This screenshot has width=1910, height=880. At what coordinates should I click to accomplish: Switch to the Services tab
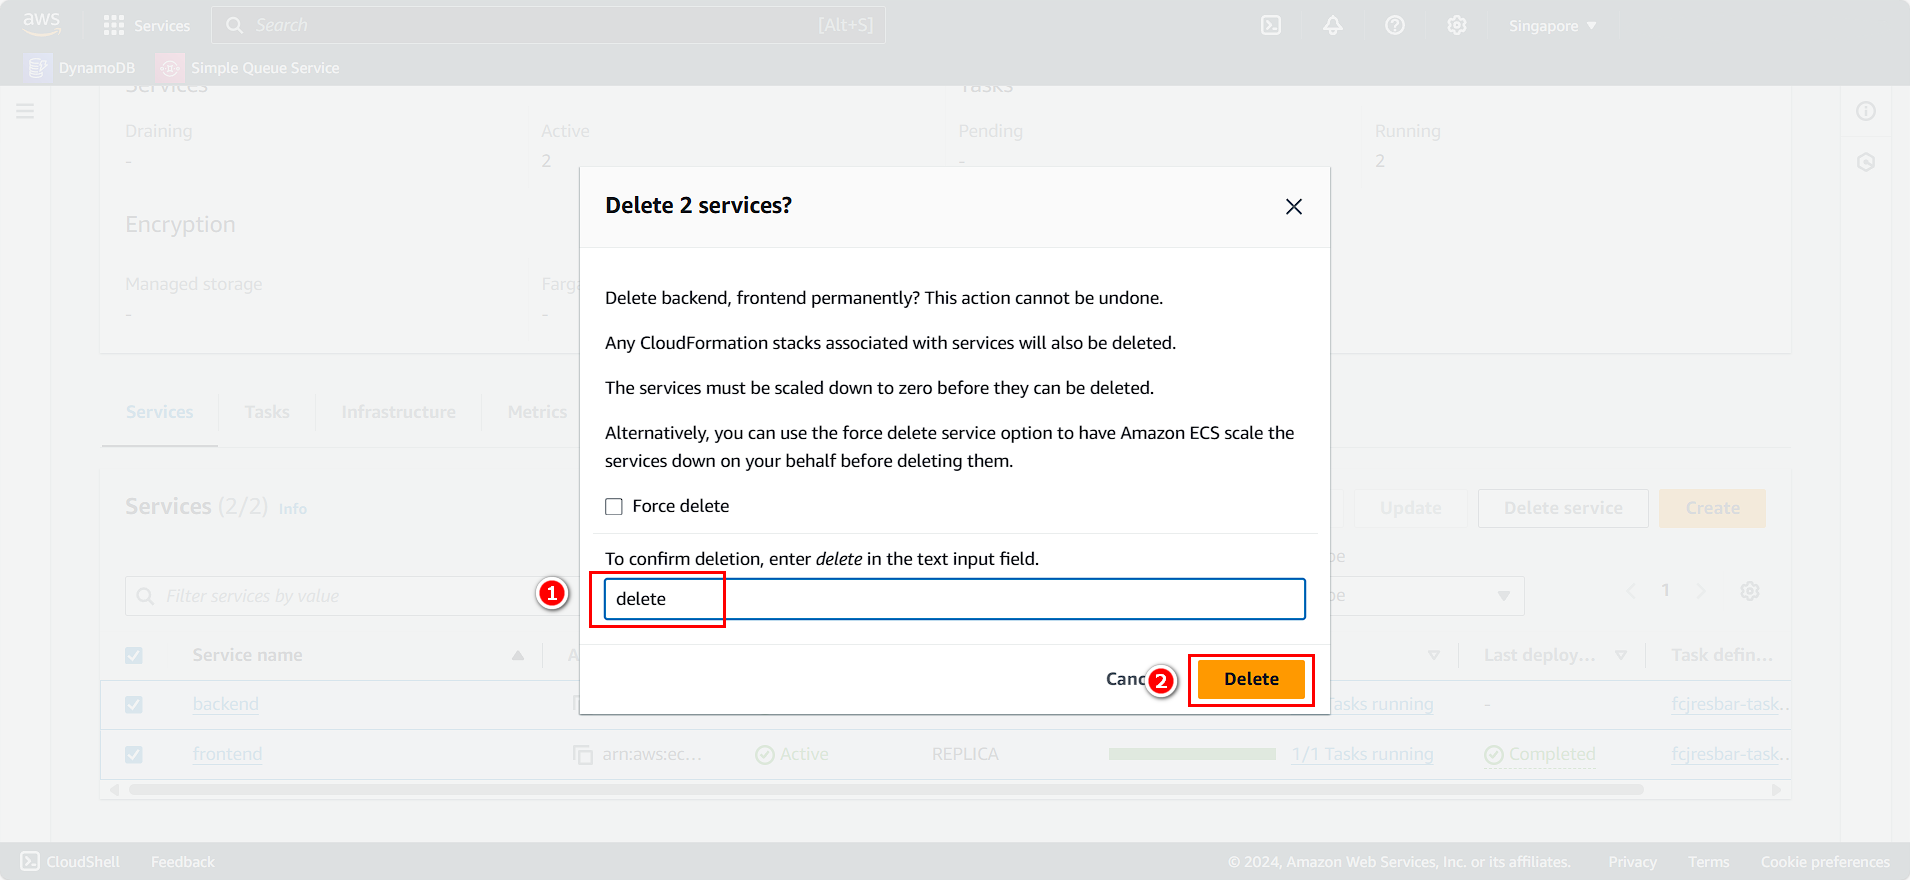coord(160,412)
